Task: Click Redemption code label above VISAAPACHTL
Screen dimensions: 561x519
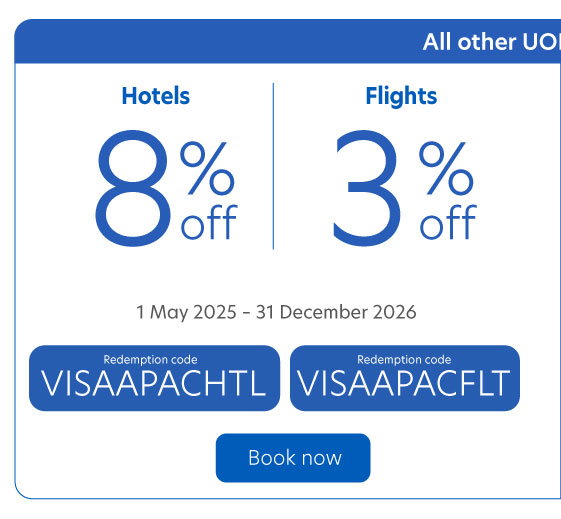Action: (x=150, y=359)
